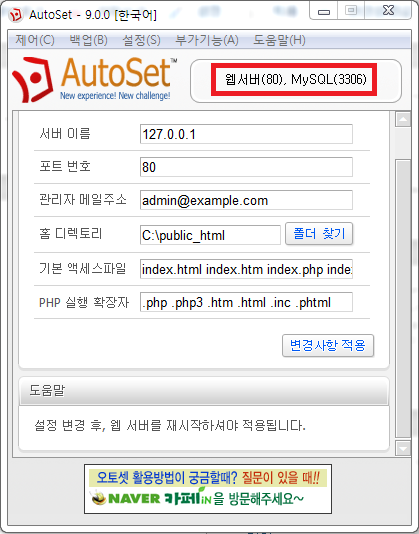The width and height of the screenshot is (419, 534).
Task: Click the scrollbar up arrow
Action: pyautogui.click(x=403, y=119)
